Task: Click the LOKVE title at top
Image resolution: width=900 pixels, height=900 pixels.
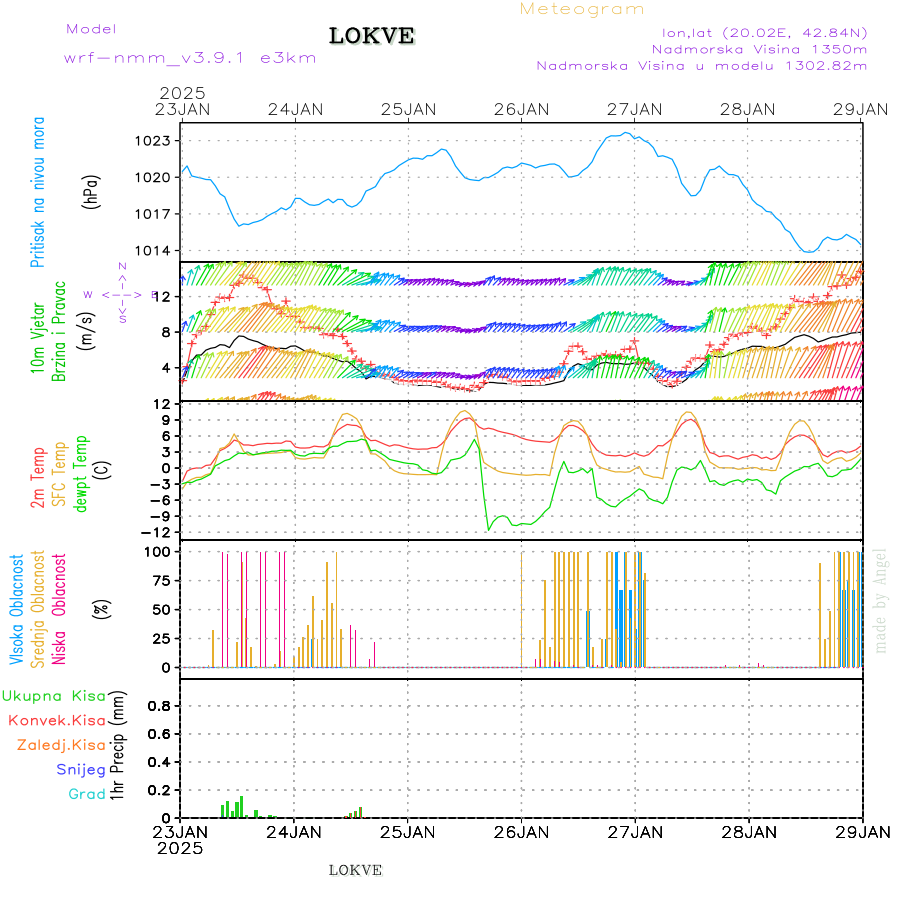Action: 372,37
